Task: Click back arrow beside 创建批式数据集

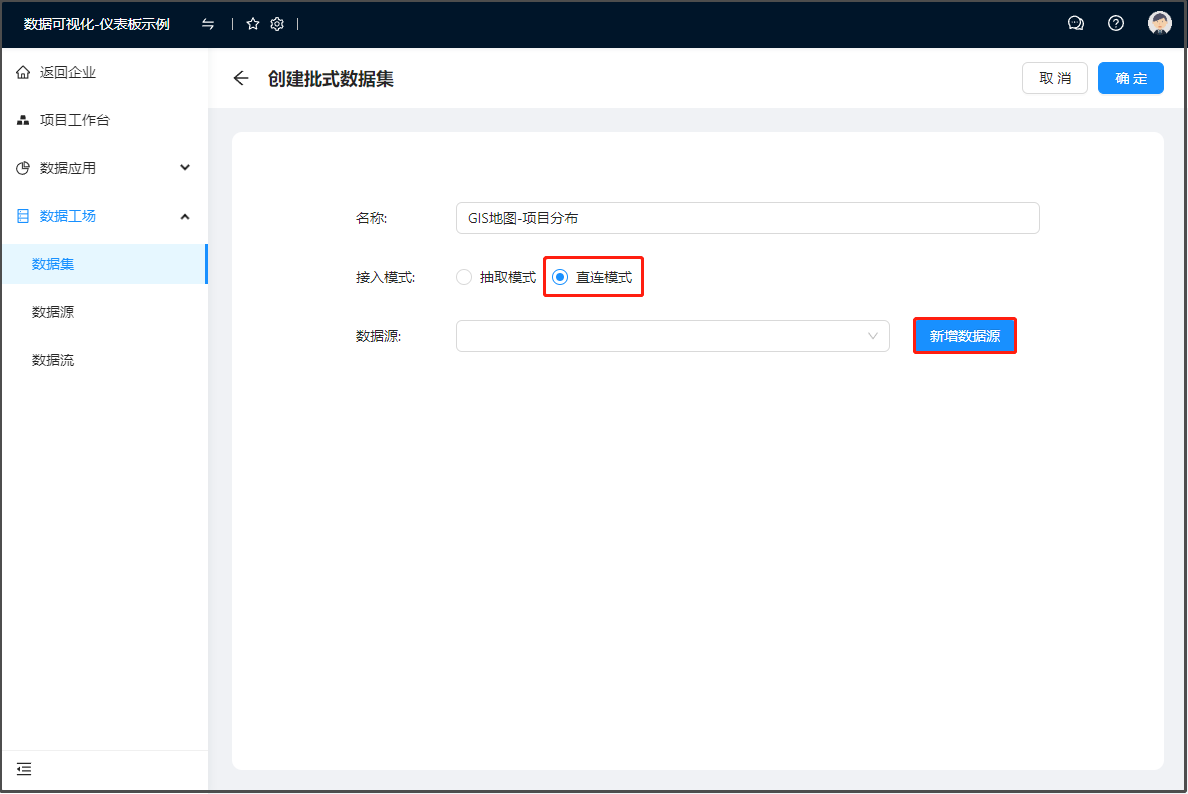Action: point(240,79)
